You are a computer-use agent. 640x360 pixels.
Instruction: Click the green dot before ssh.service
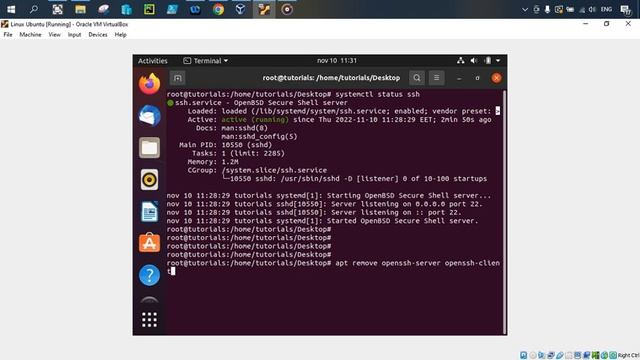[170, 103]
